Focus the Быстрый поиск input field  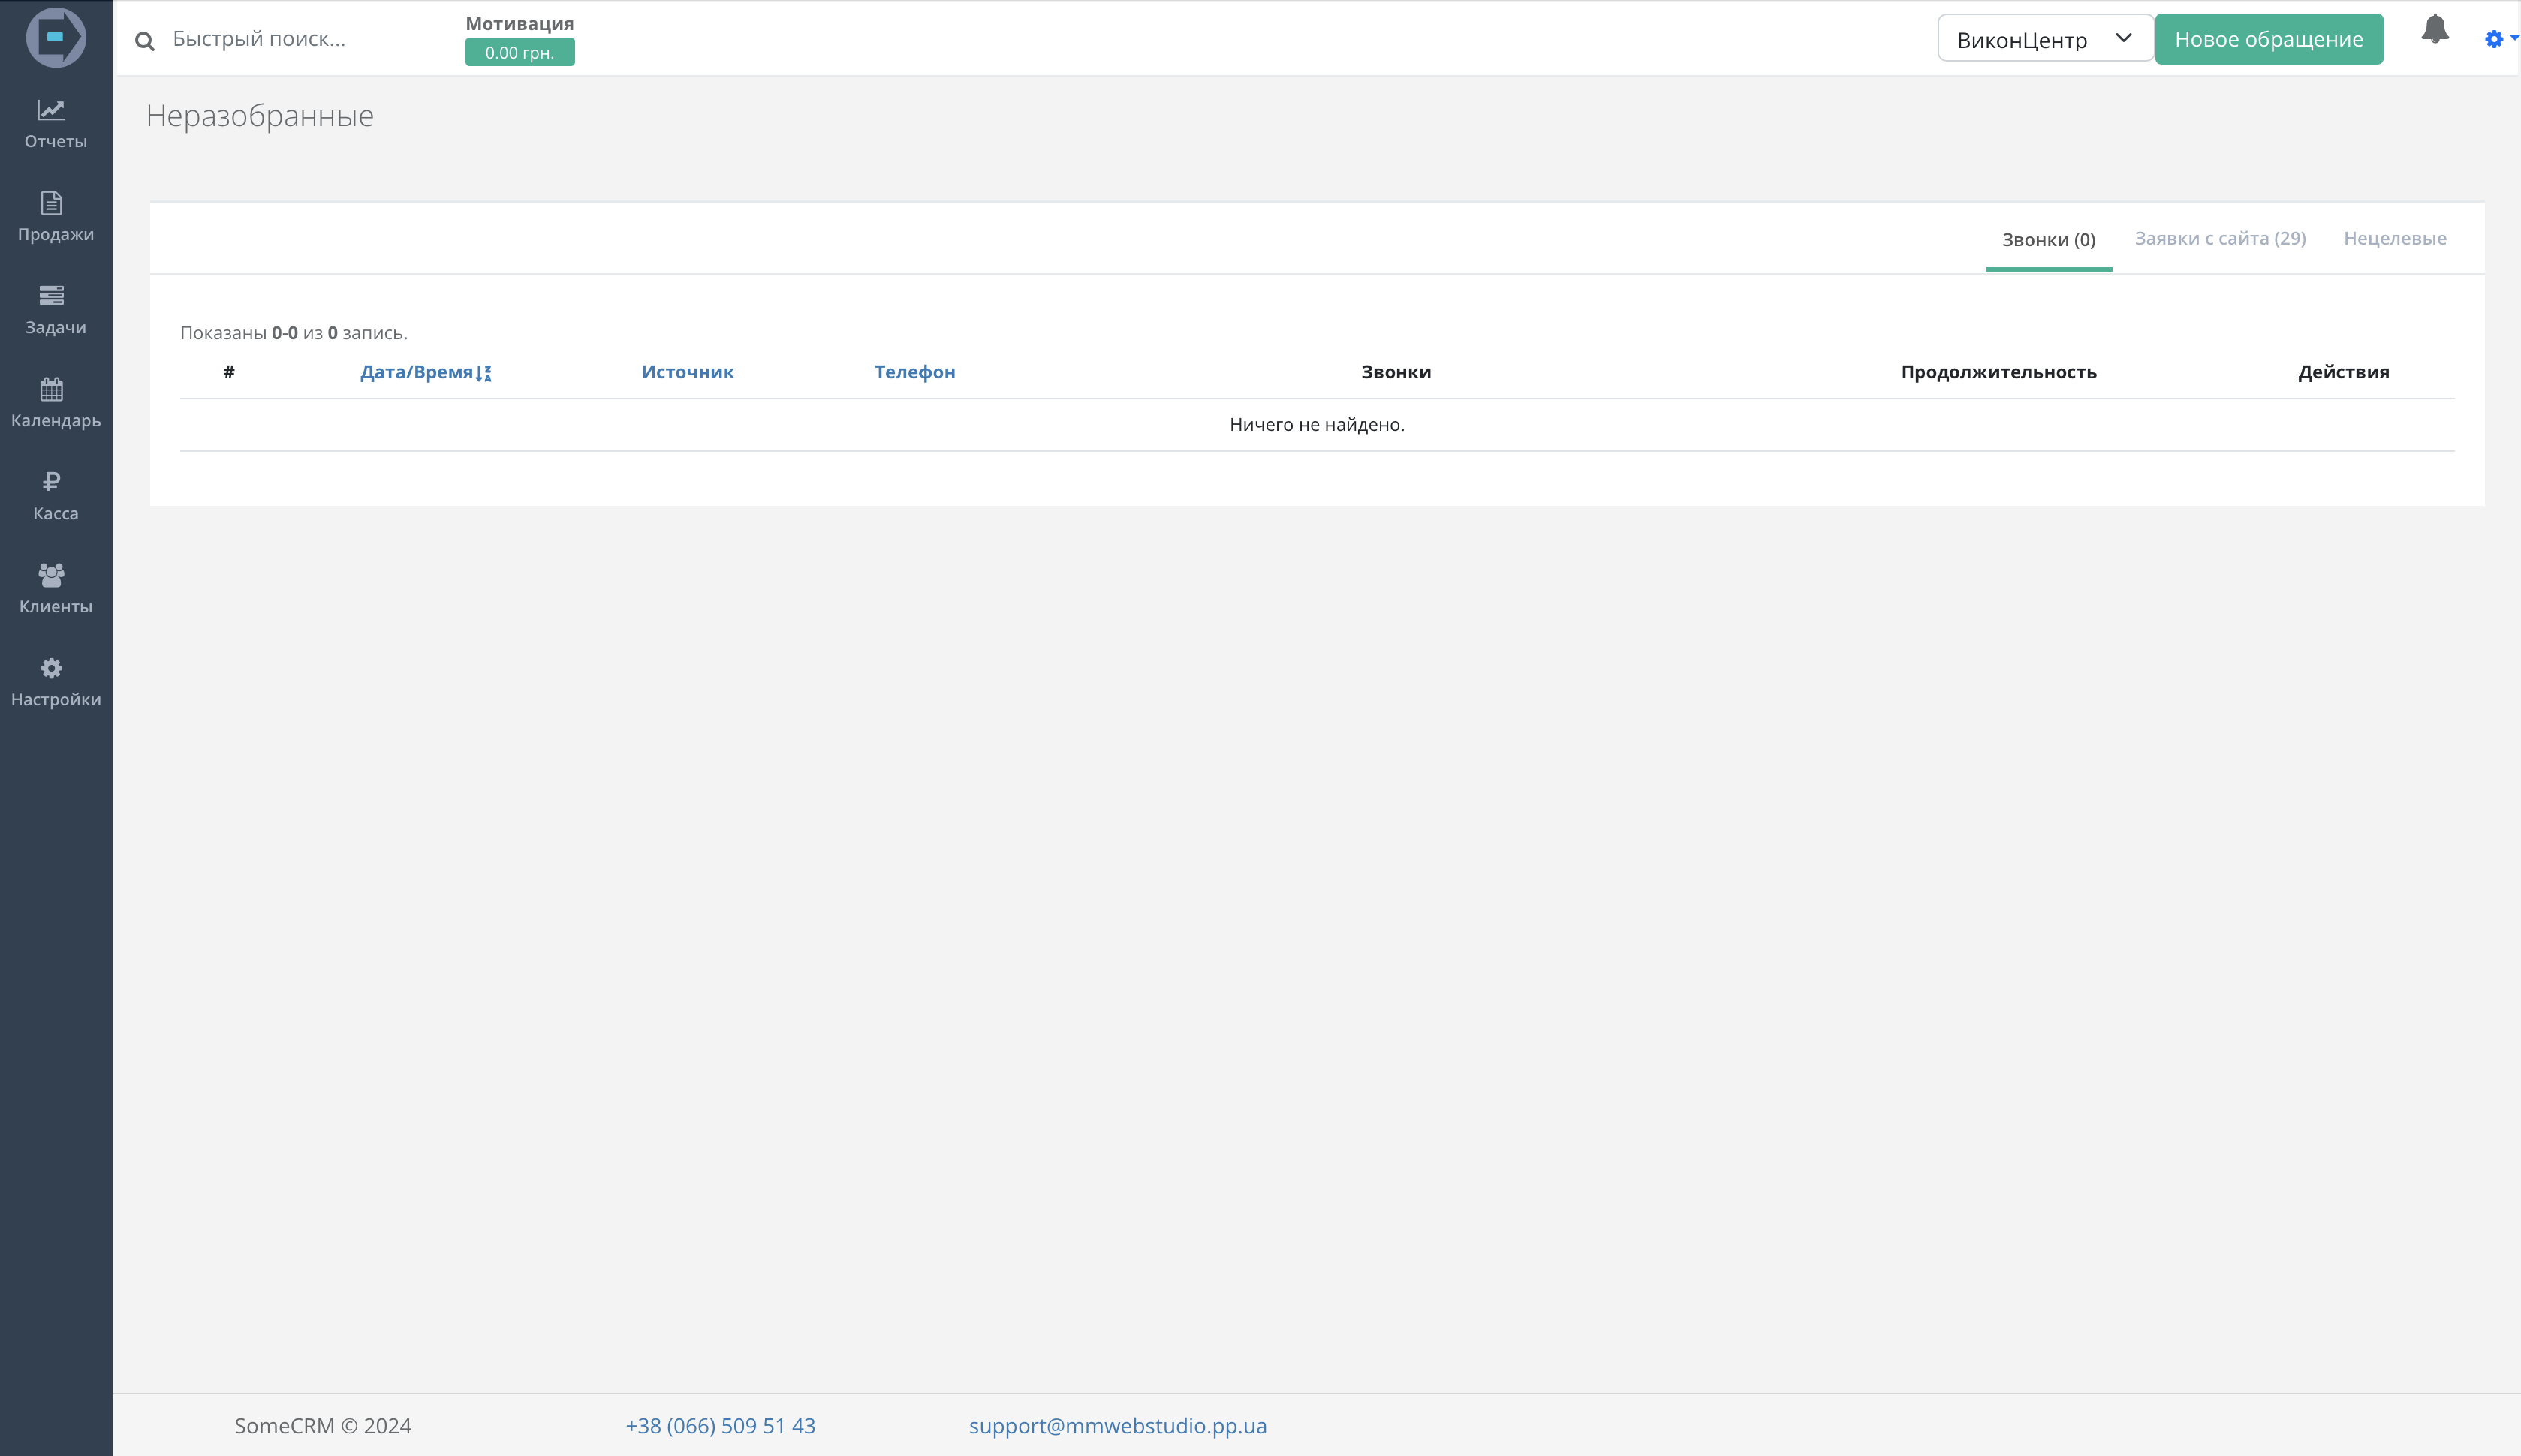point(300,39)
